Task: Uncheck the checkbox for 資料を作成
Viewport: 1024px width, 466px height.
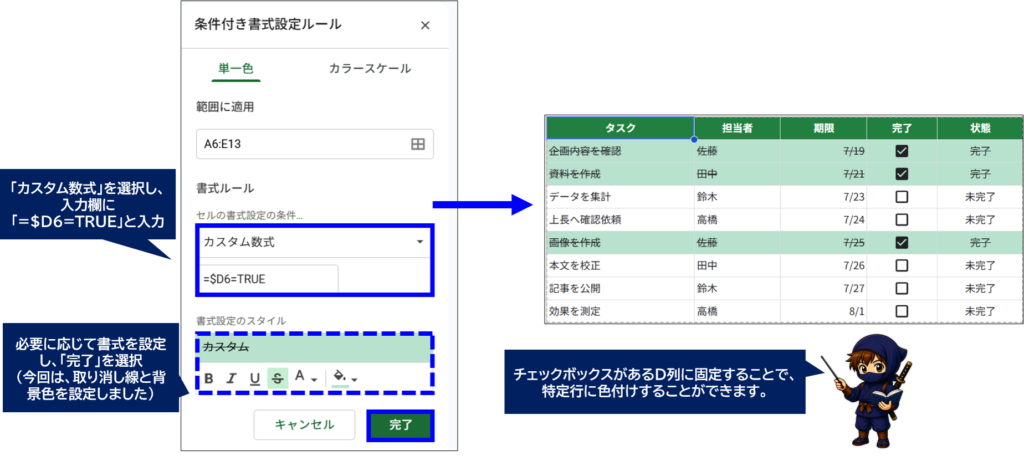Action: (x=902, y=174)
